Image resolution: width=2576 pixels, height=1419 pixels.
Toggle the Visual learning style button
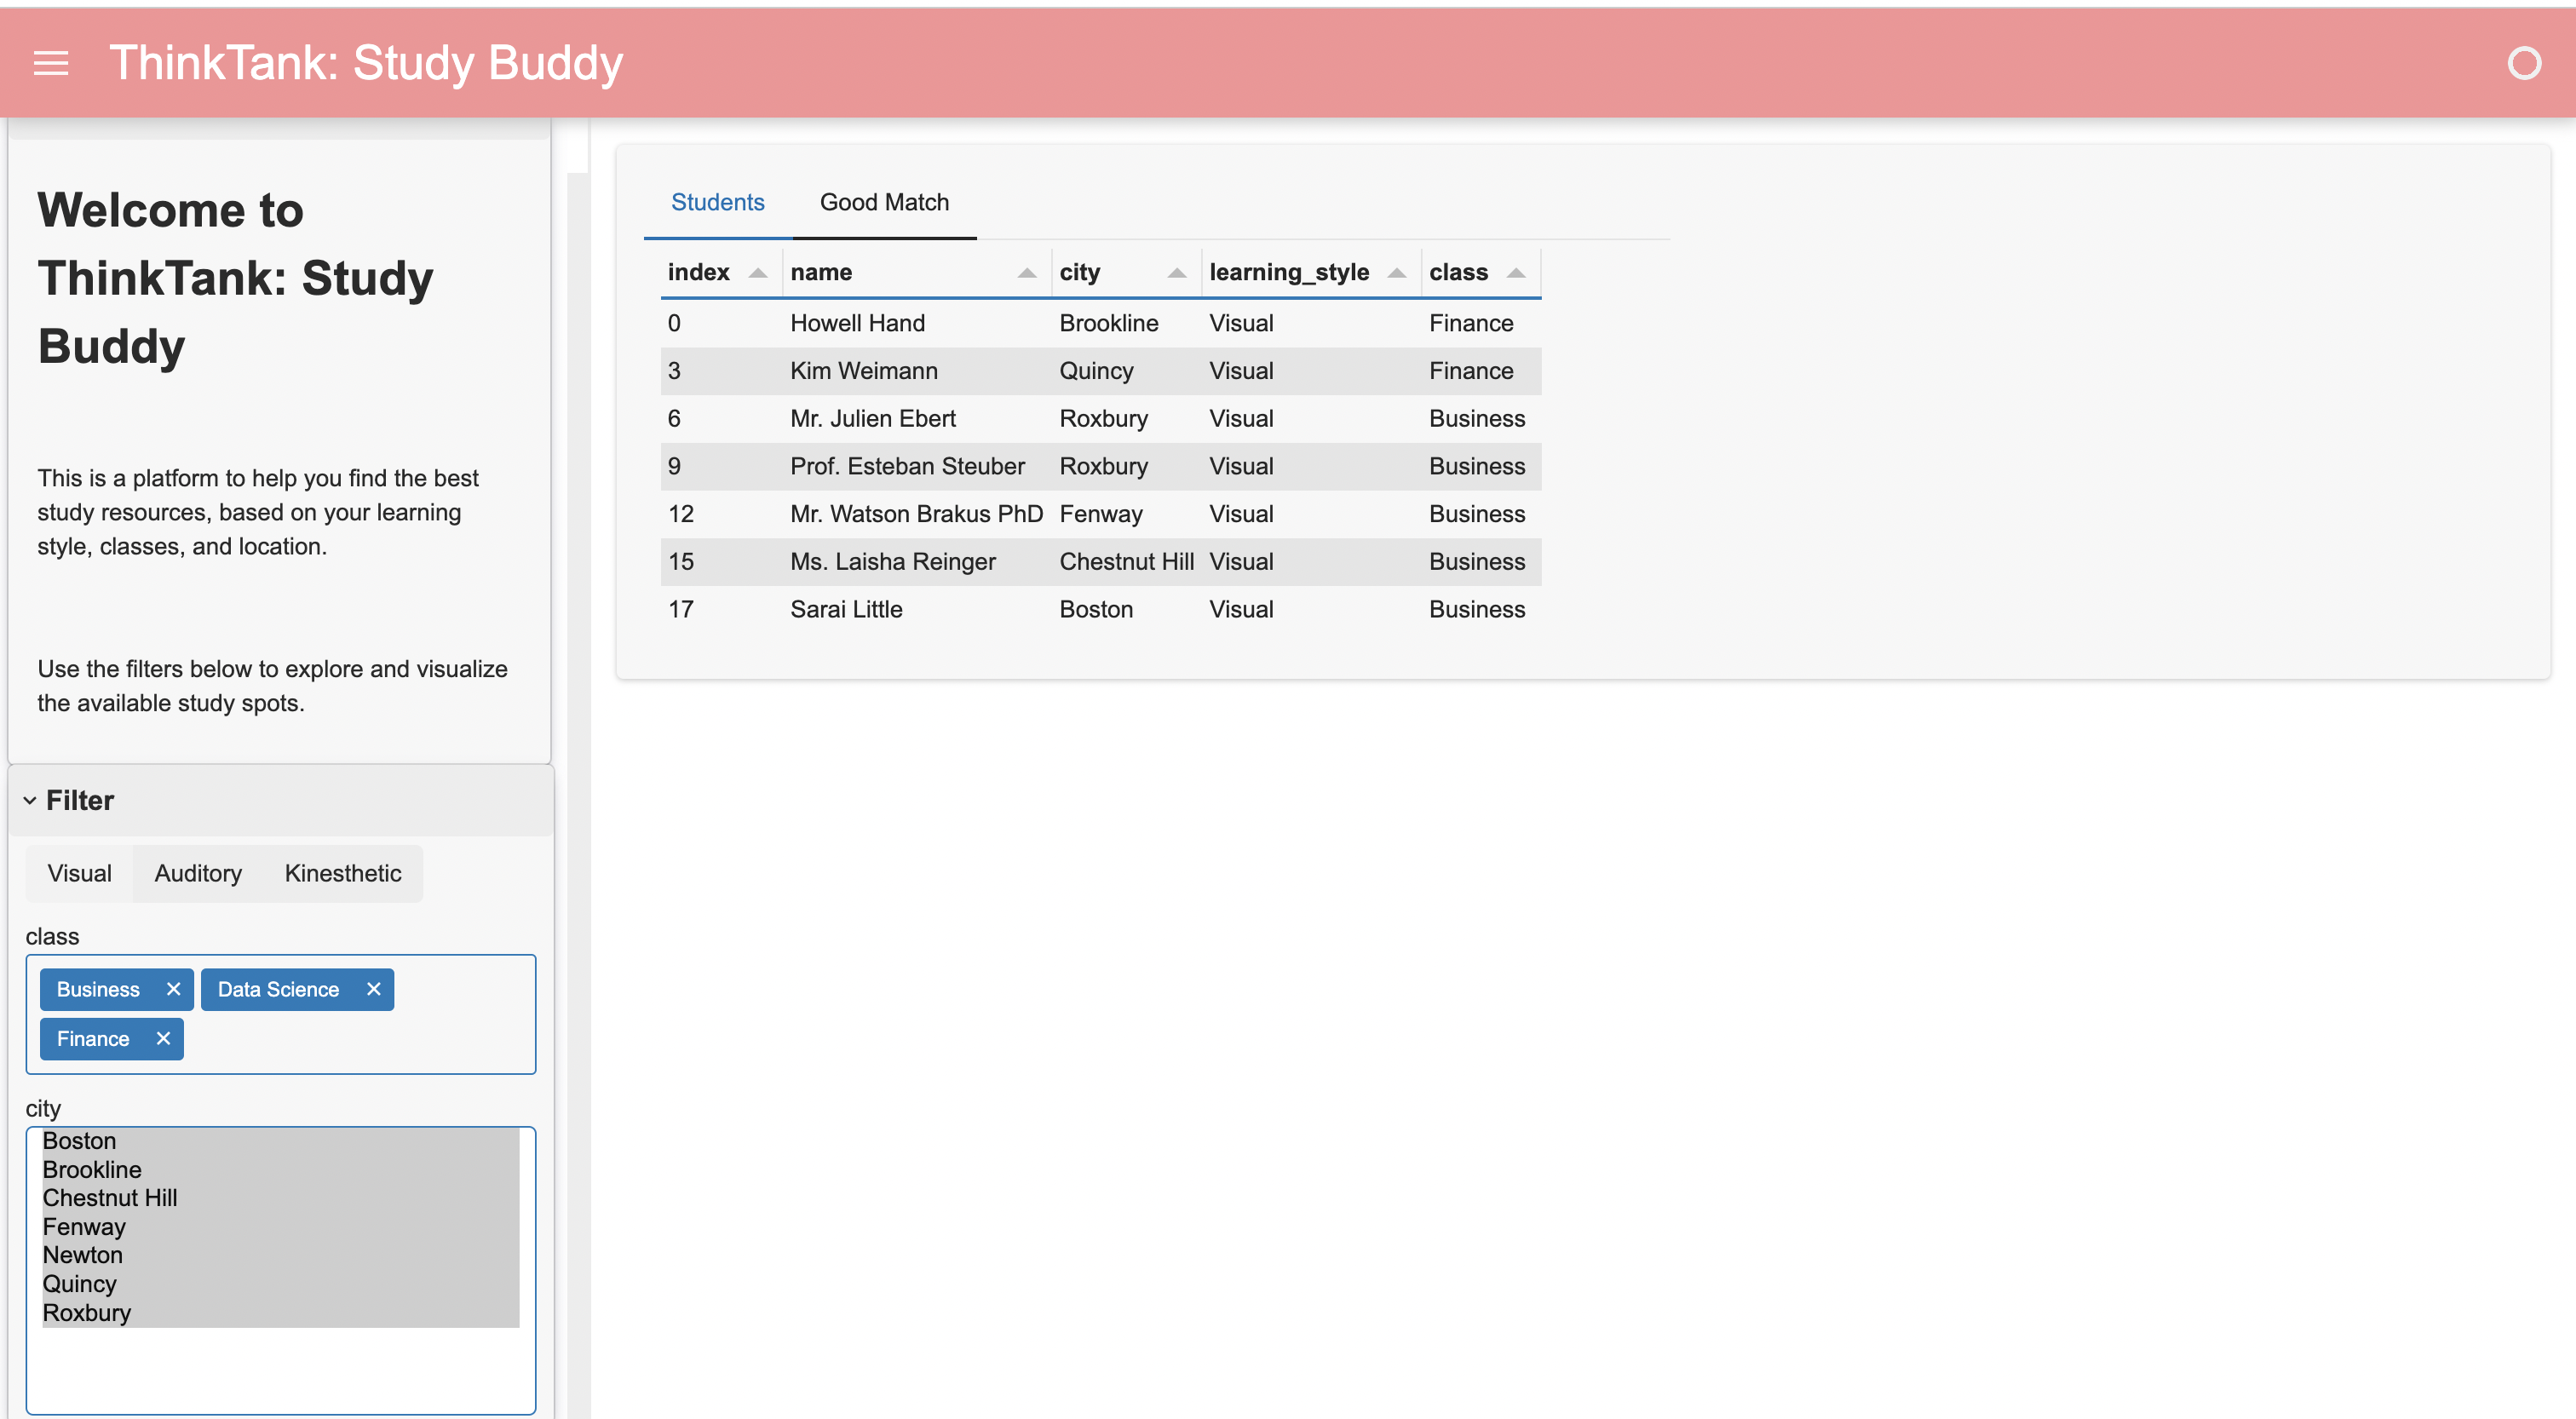click(79, 873)
